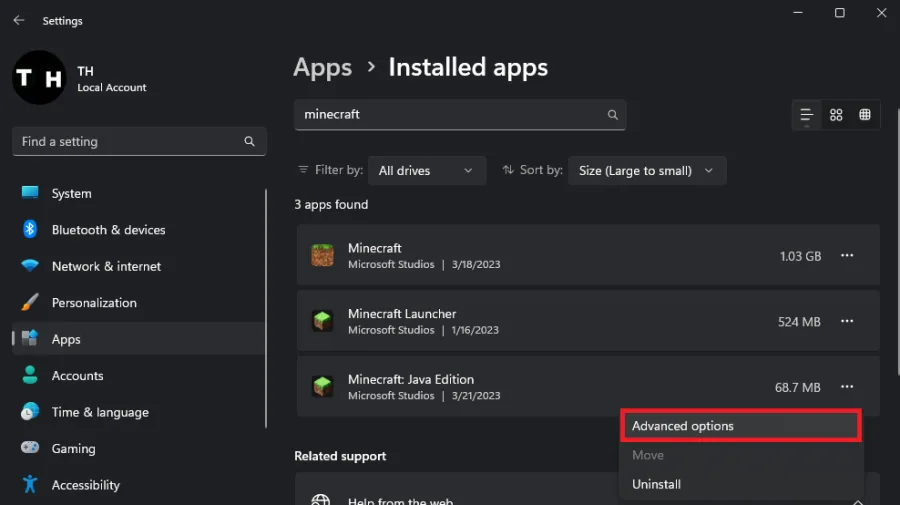Click the Minecraft grass block icon
900x505 pixels.
(x=323, y=255)
